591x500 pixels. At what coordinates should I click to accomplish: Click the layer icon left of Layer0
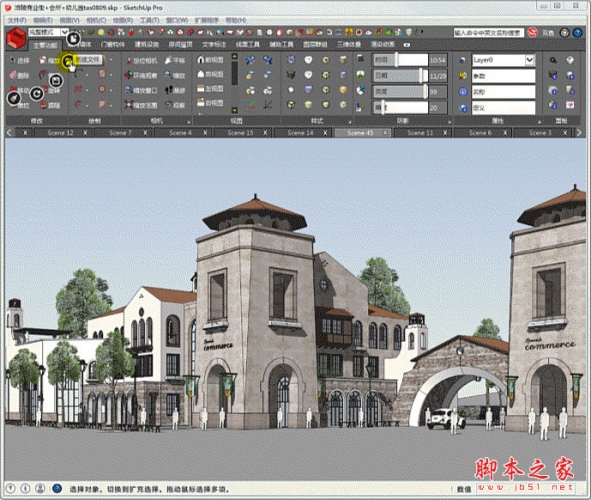click(x=462, y=60)
